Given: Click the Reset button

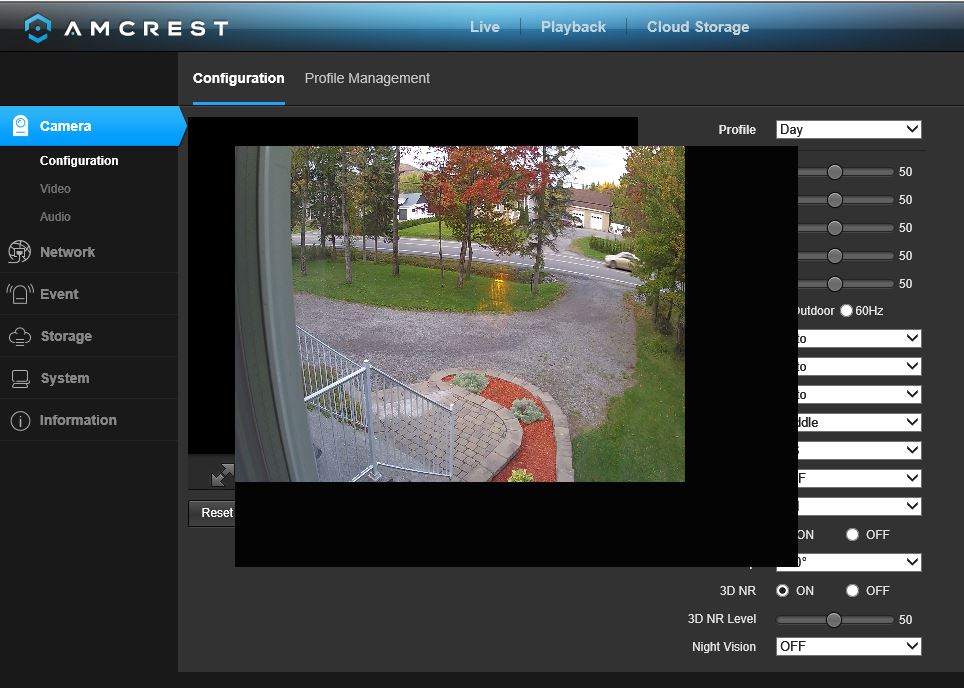Looking at the screenshot, I should click(212, 513).
